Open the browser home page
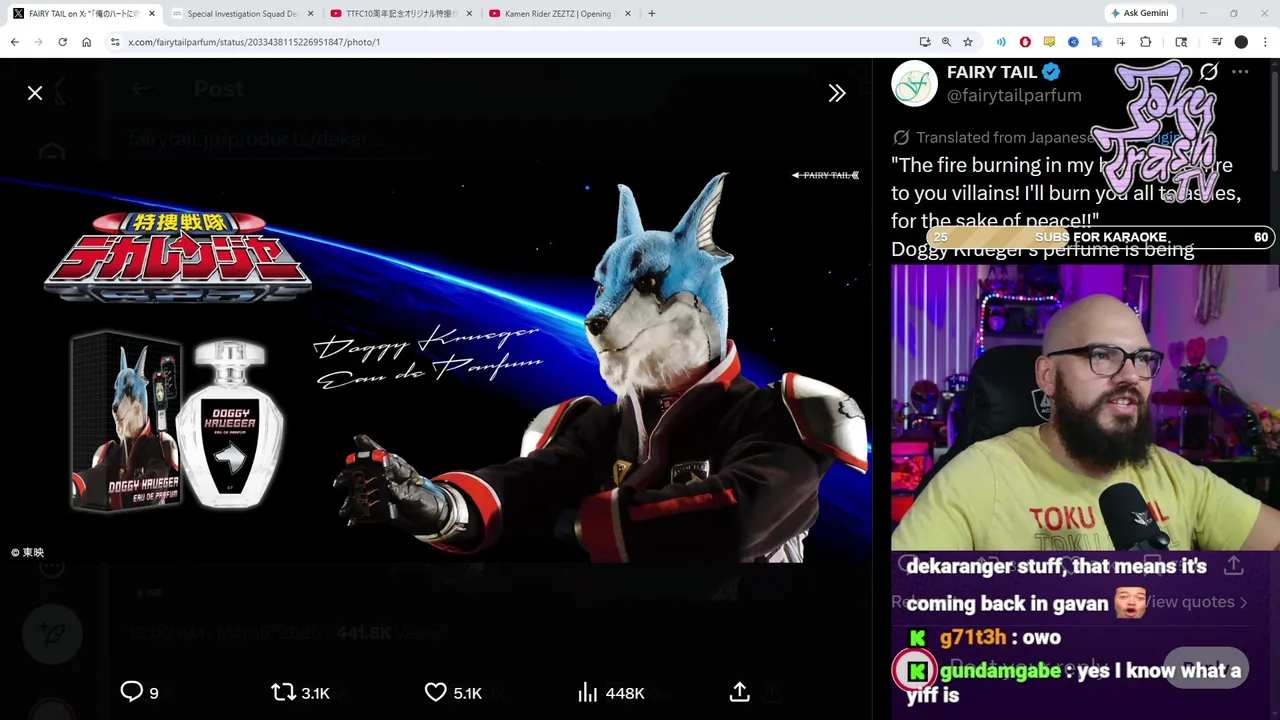Image resolution: width=1280 pixels, height=720 pixels. tap(86, 42)
